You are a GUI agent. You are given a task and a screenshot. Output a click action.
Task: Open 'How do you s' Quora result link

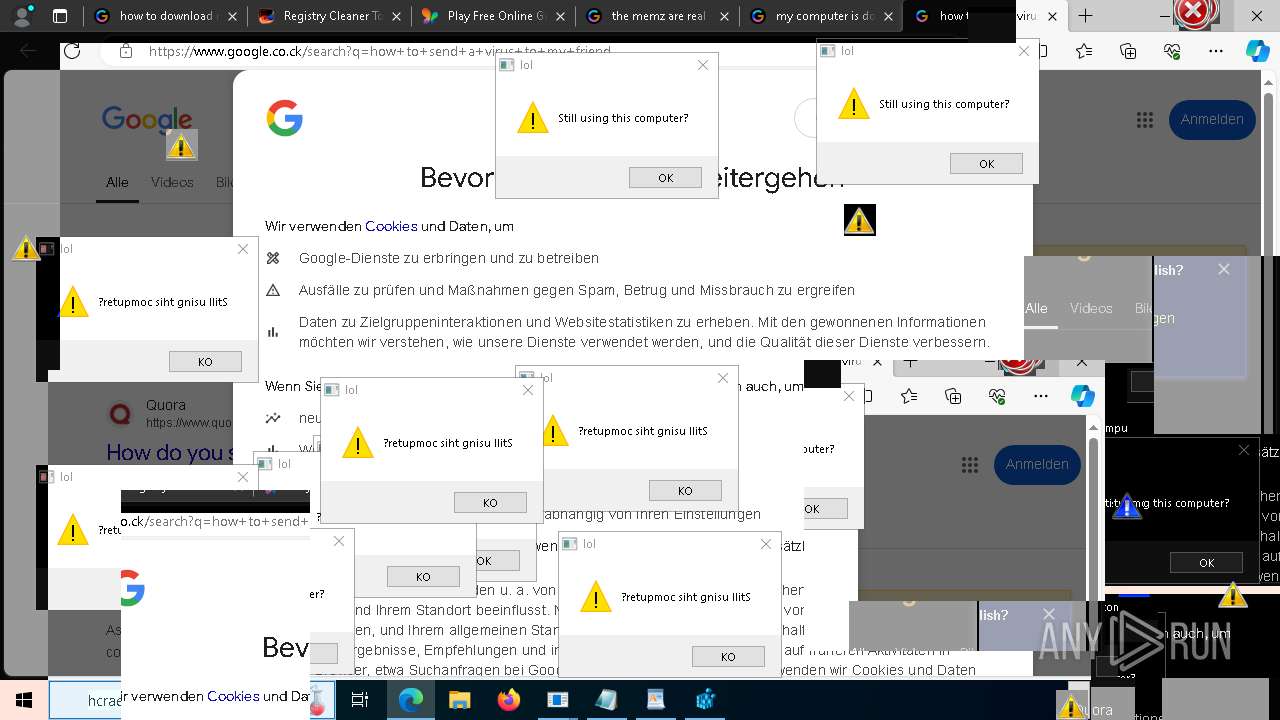tap(171, 453)
